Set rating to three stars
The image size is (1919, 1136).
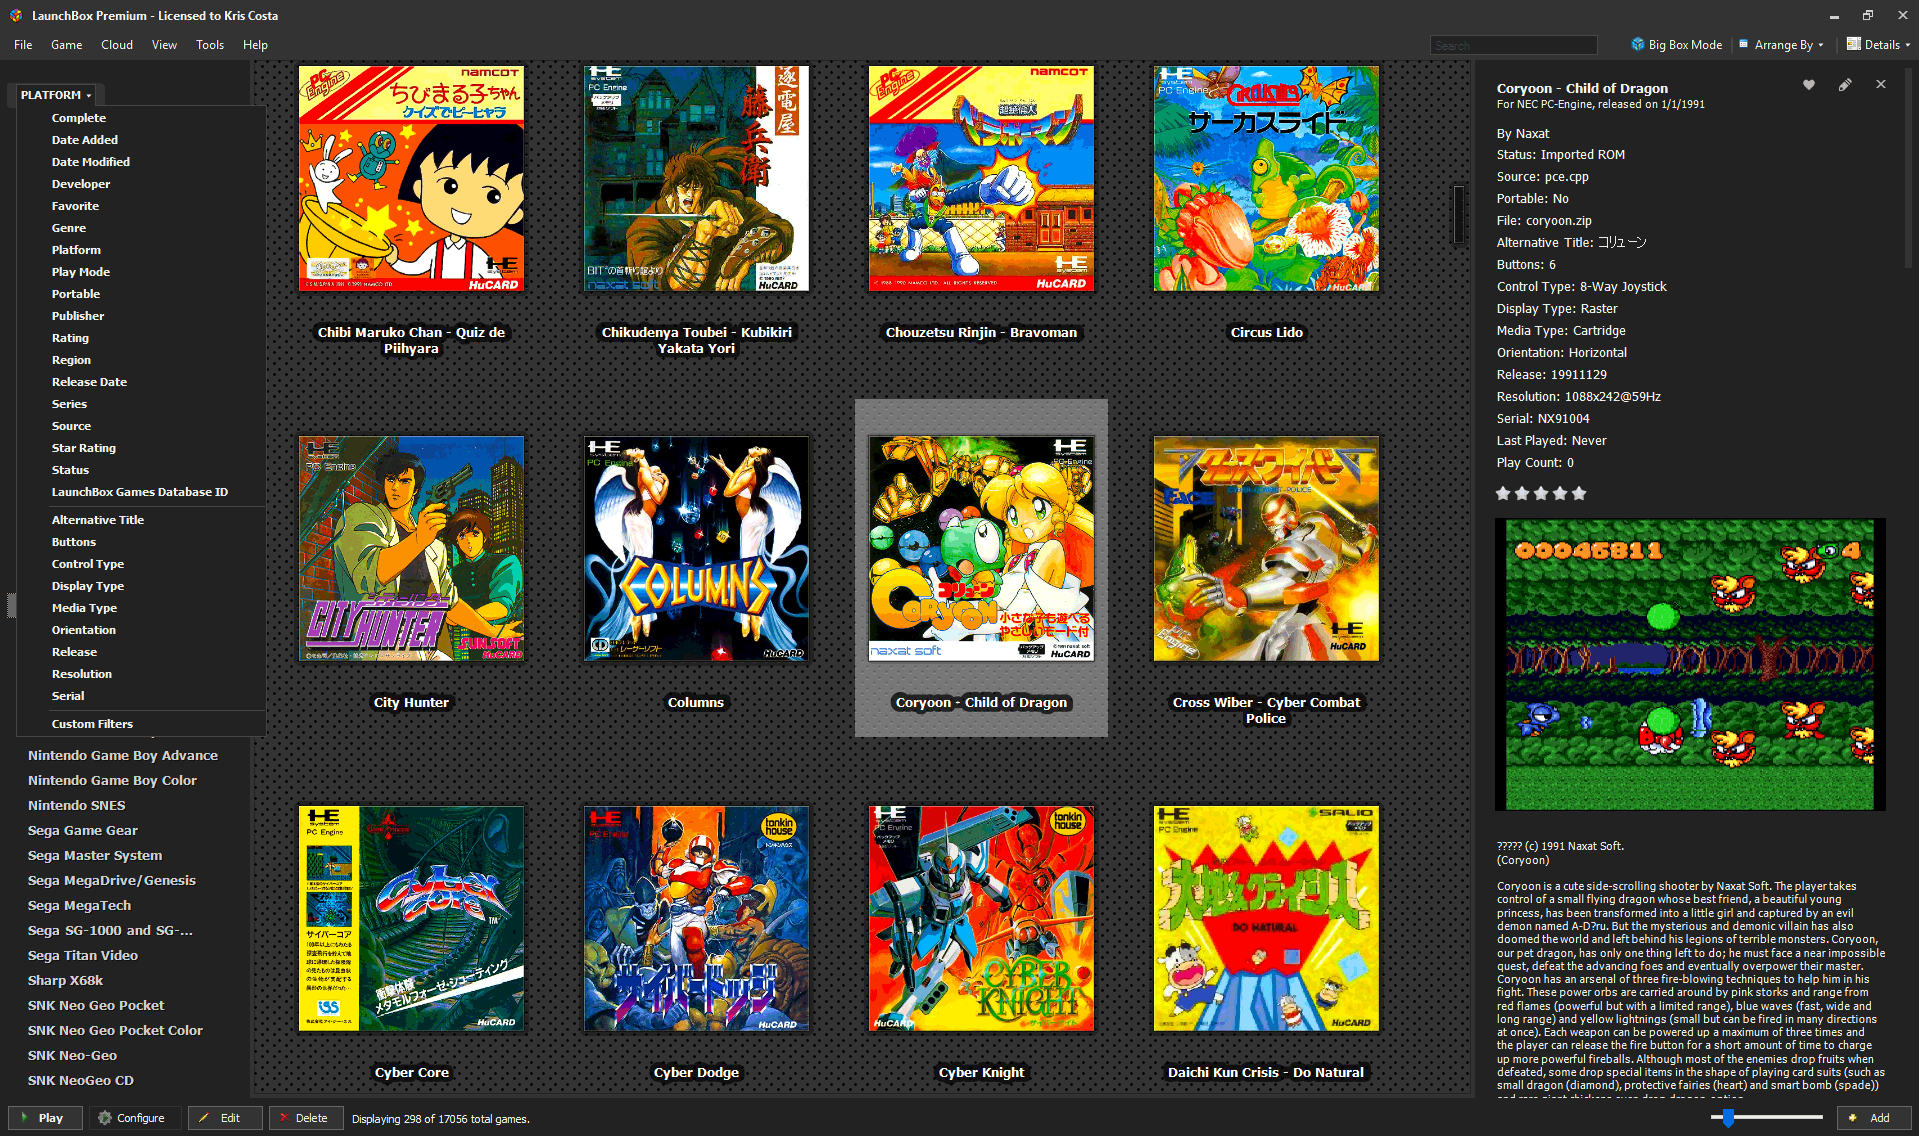click(1541, 493)
